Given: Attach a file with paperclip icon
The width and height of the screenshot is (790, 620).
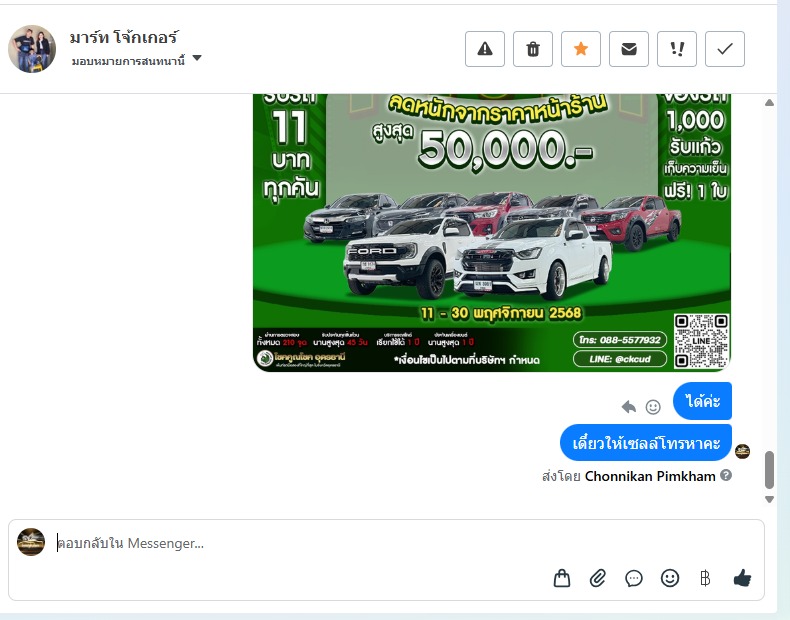Looking at the screenshot, I should 598,578.
